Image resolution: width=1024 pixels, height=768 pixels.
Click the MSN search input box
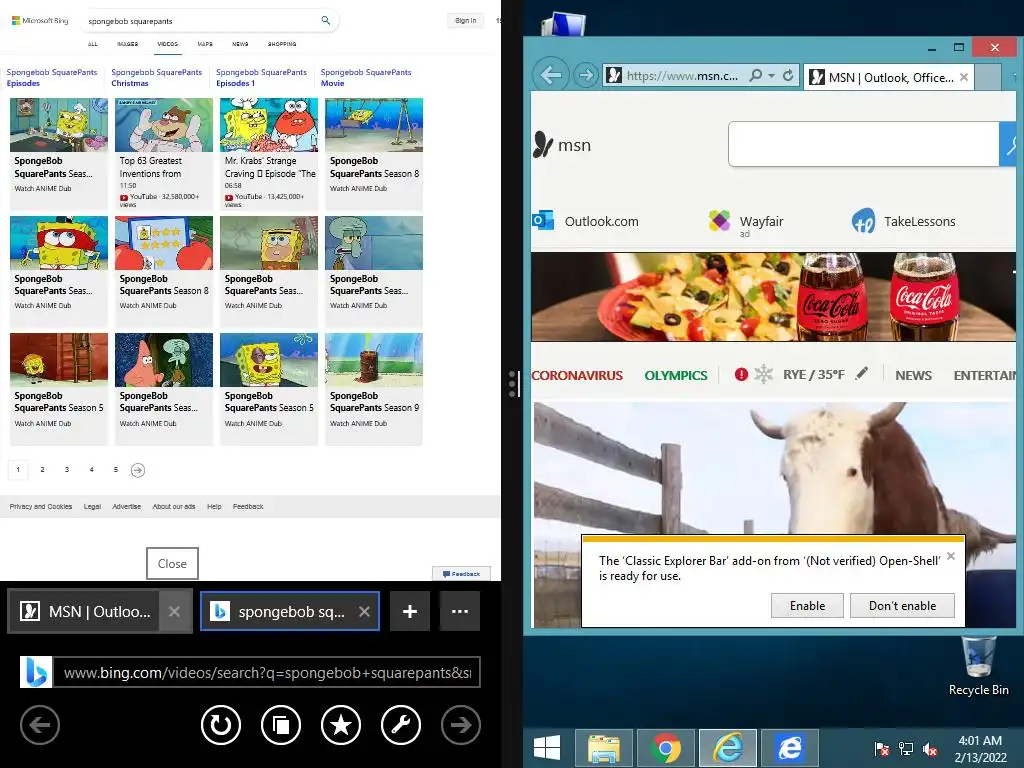(863, 144)
